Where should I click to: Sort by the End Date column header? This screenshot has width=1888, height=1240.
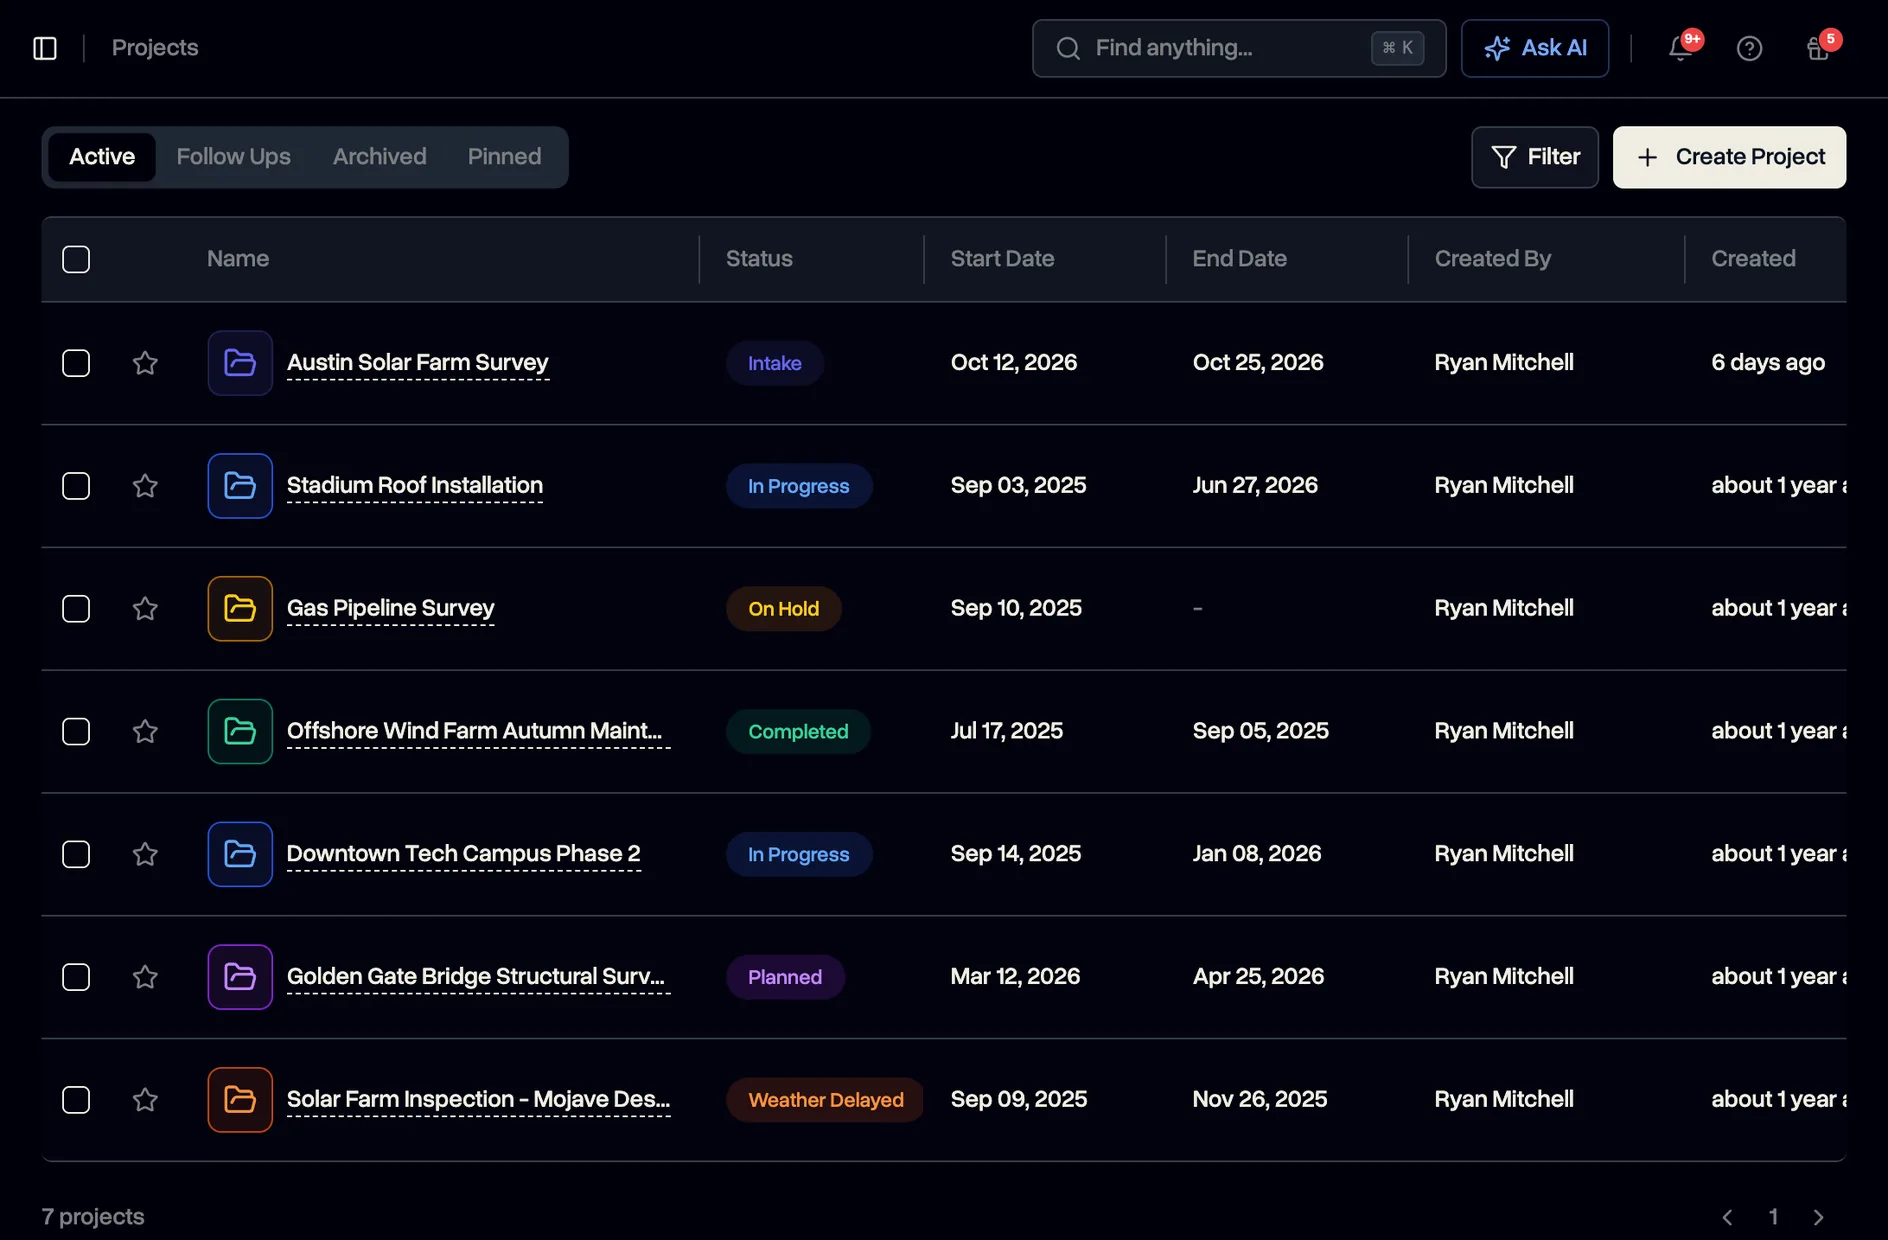(x=1239, y=259)
